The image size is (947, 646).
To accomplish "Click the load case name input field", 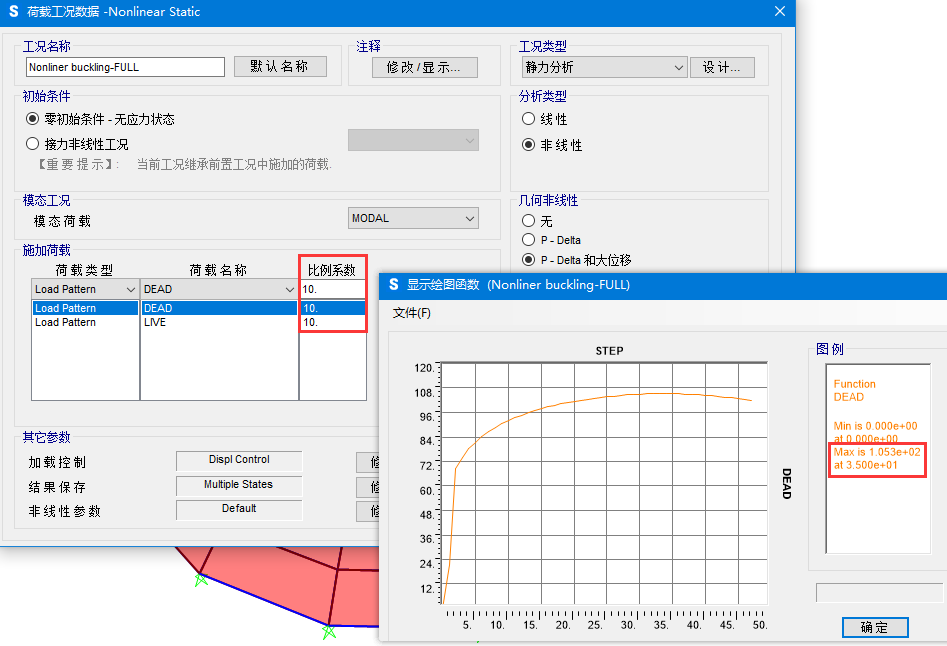I will (x=125, y=67).
